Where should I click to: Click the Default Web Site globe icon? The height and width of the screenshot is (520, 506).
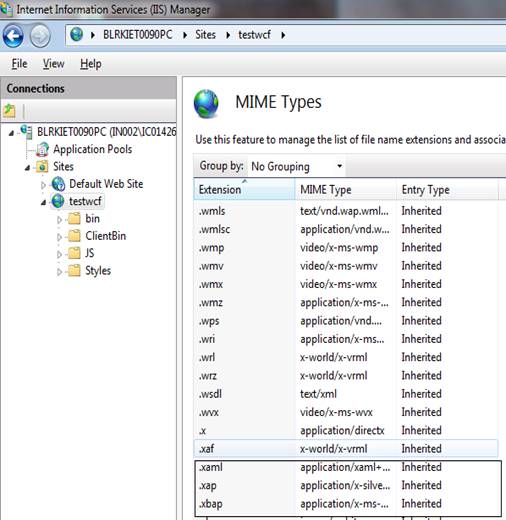pyautogui.click(x=58, y=184)
